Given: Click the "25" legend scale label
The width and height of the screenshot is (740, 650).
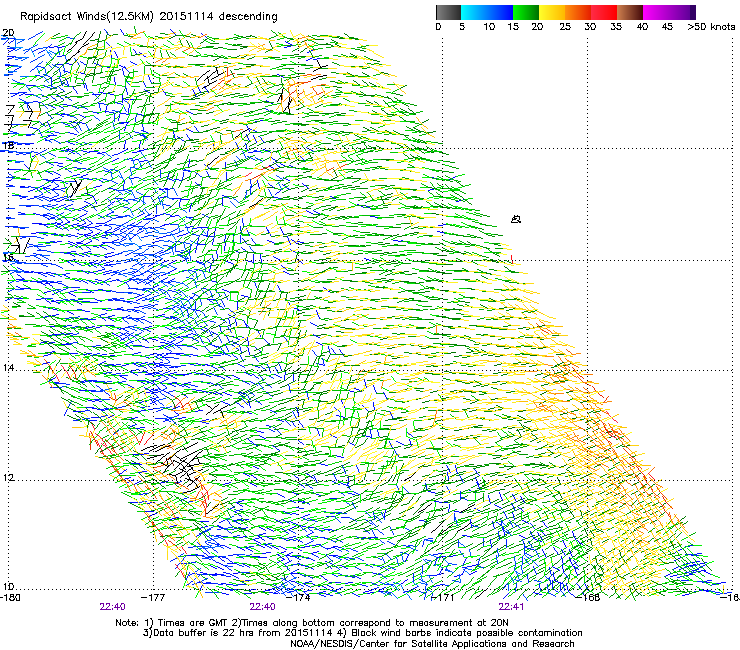Looking at the screenshot, I should coord(565,27).
